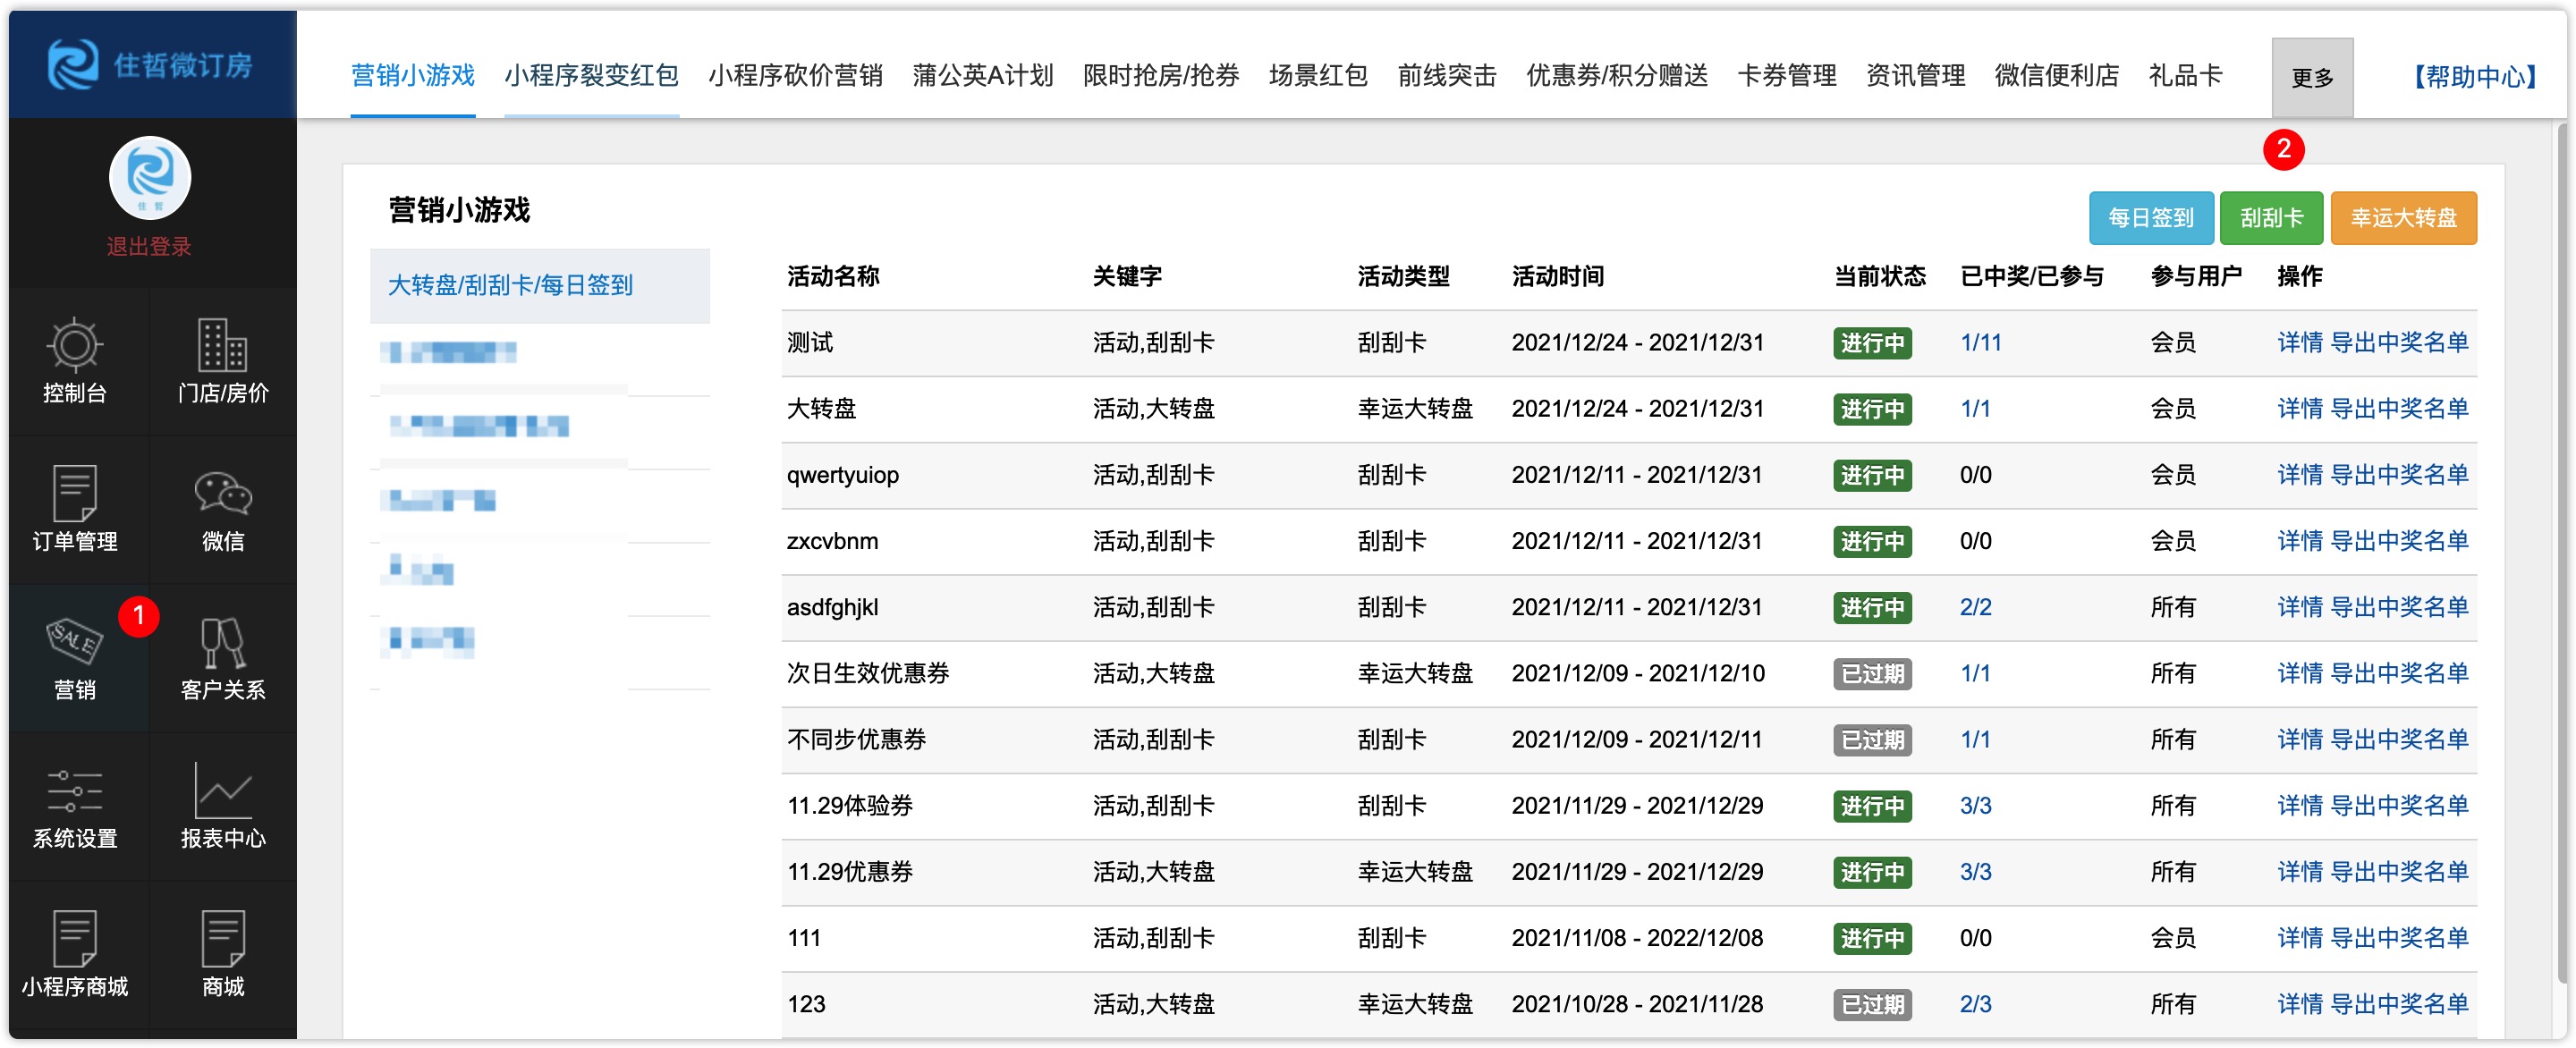Click the blue 每日签到 button
The height and width of the screenshot is (1048, 2576).
pyautogui.click(x=2150, y=217)
